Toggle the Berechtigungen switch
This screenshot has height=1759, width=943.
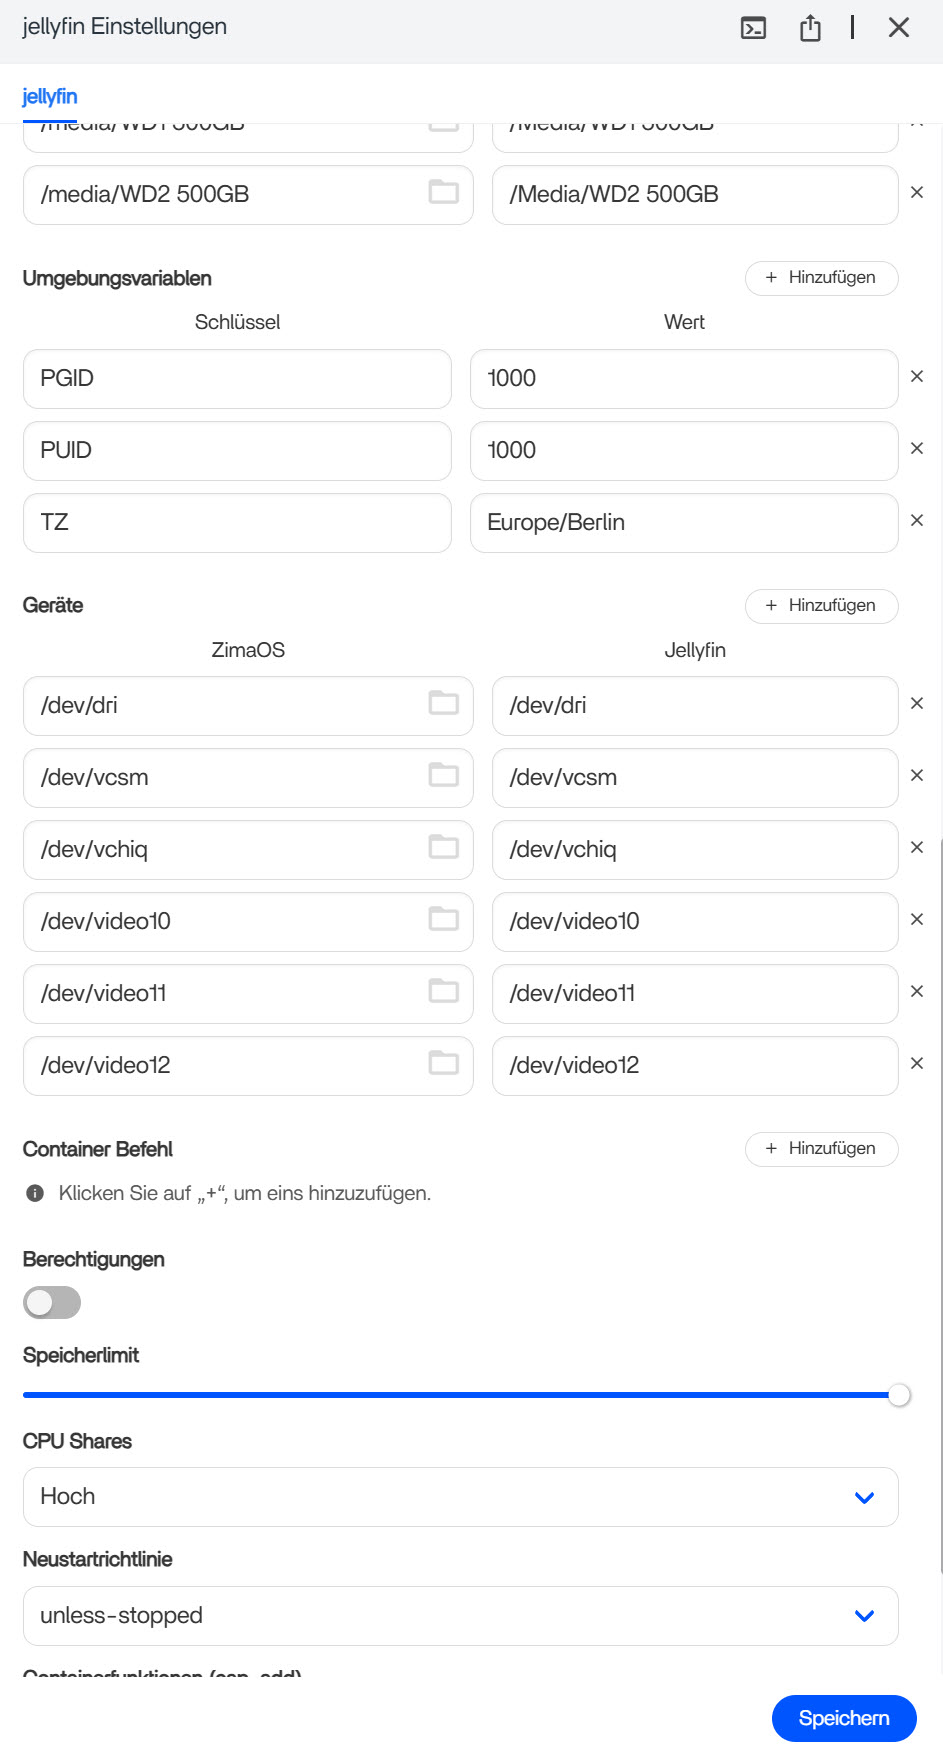(x=52, y=1303)
